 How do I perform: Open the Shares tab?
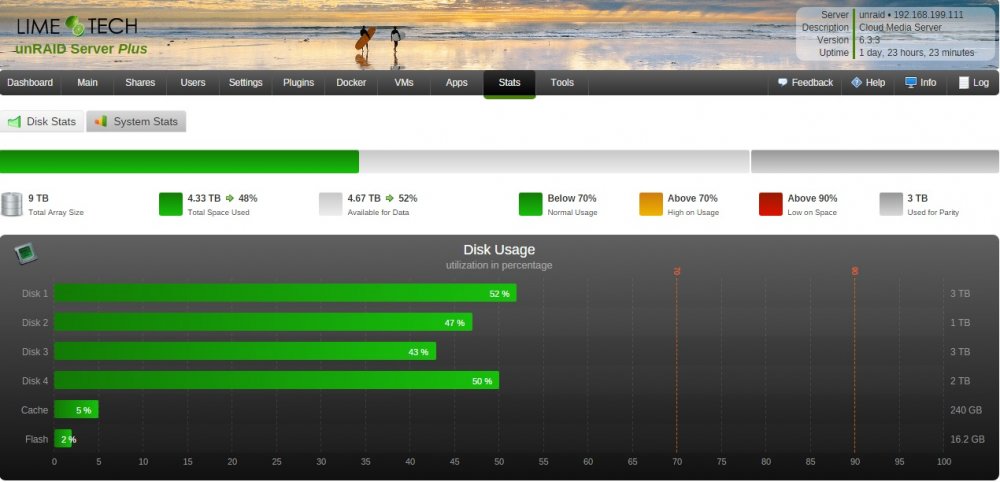[140, 83]
